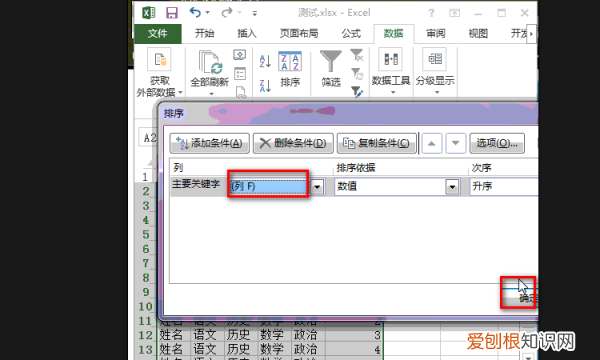Switch to the 公式 tab
The width and height of the screenshot is (600, 360).
pyautogui.click(x=351, y=34)
